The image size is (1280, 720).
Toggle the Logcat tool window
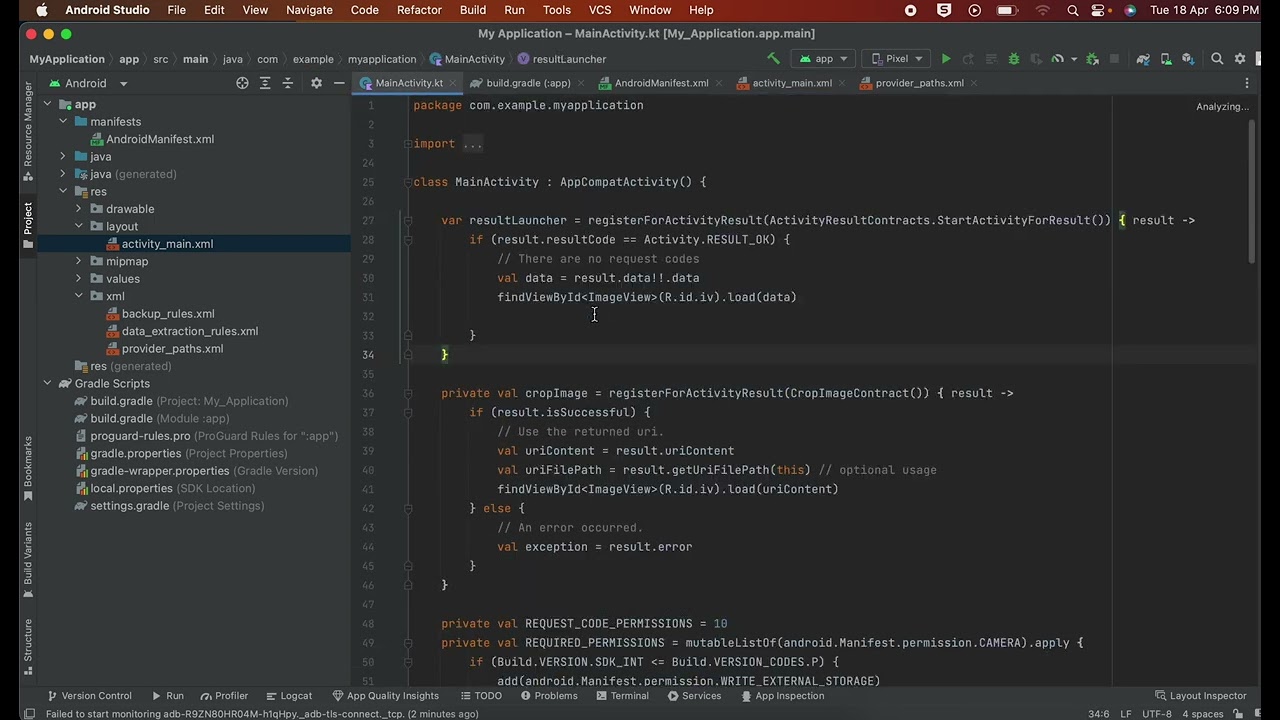pyautogui.click(x=288, y=696)
